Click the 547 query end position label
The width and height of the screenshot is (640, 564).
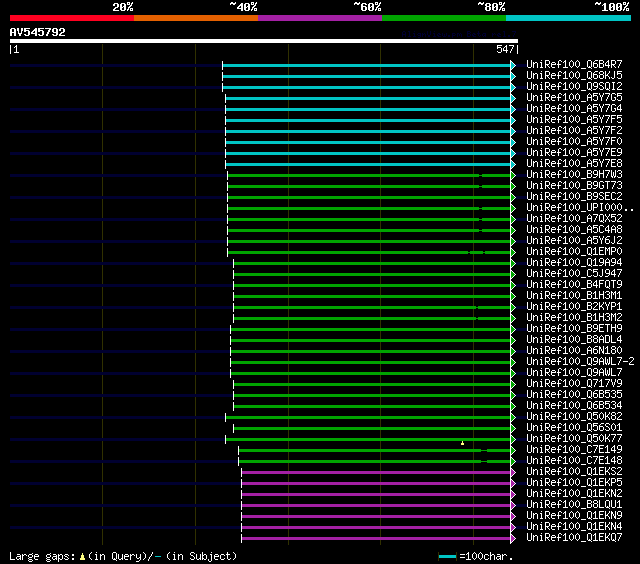pos(505,49)
